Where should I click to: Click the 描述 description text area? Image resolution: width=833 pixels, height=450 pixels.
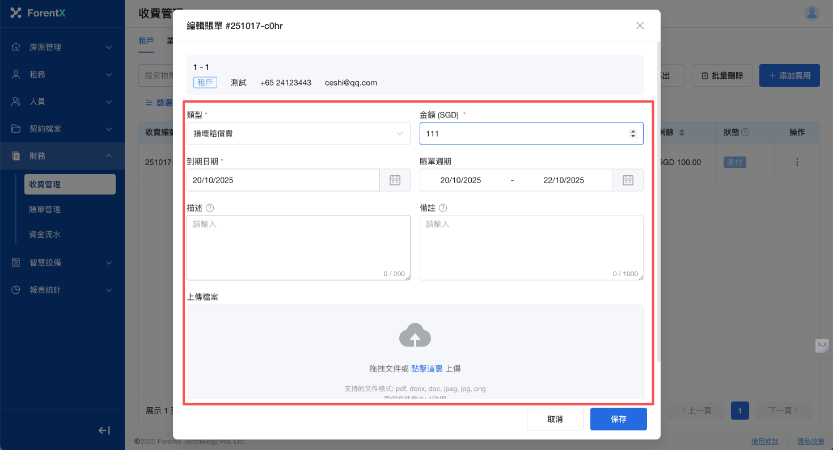coord(298,248)
